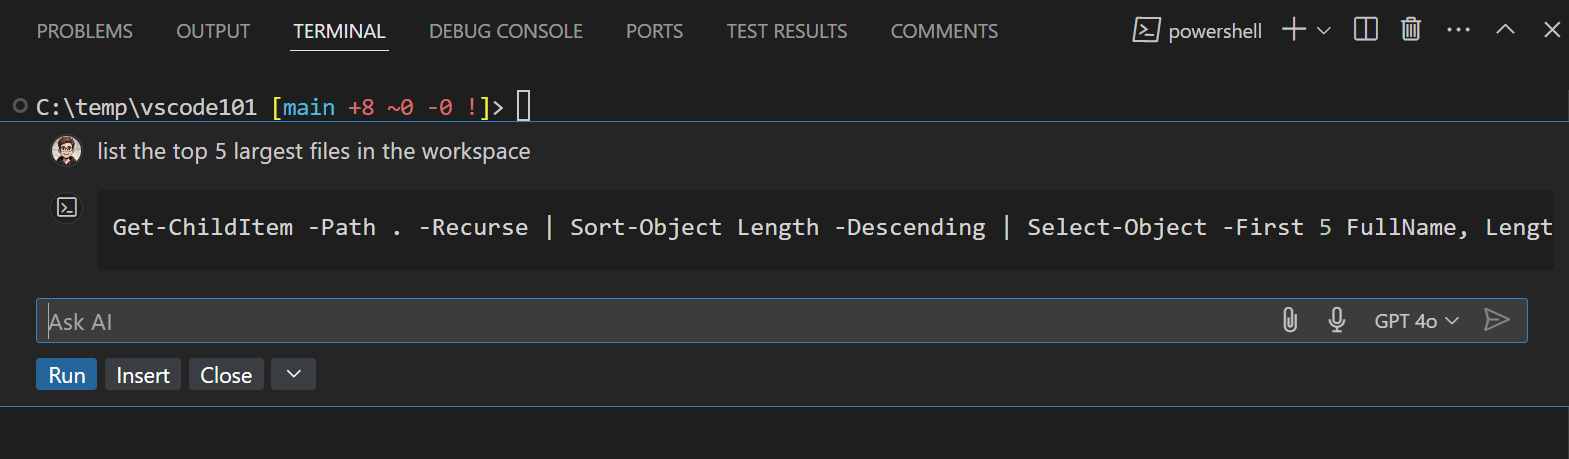The image size is (1569, 459).
Task: Kill terminal with the trash icon
Action: 1410,30
